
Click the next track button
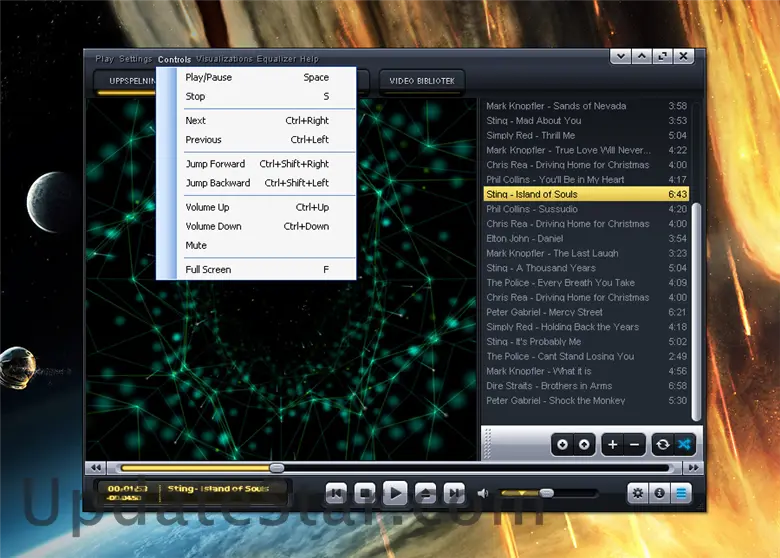[454, 493]
